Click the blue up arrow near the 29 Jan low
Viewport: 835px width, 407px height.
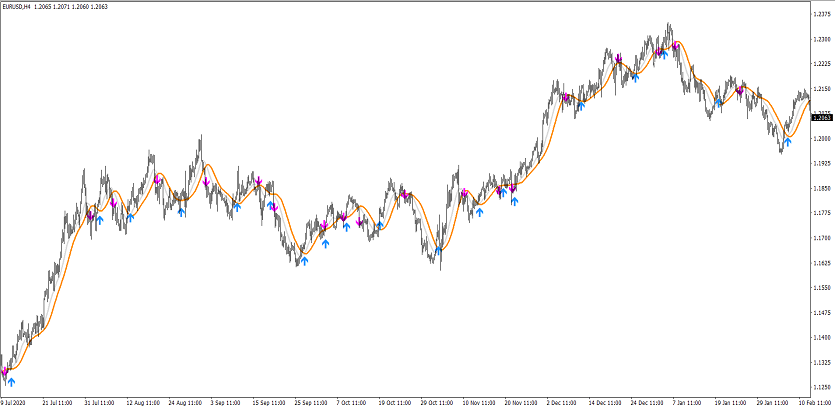point(787,141)
